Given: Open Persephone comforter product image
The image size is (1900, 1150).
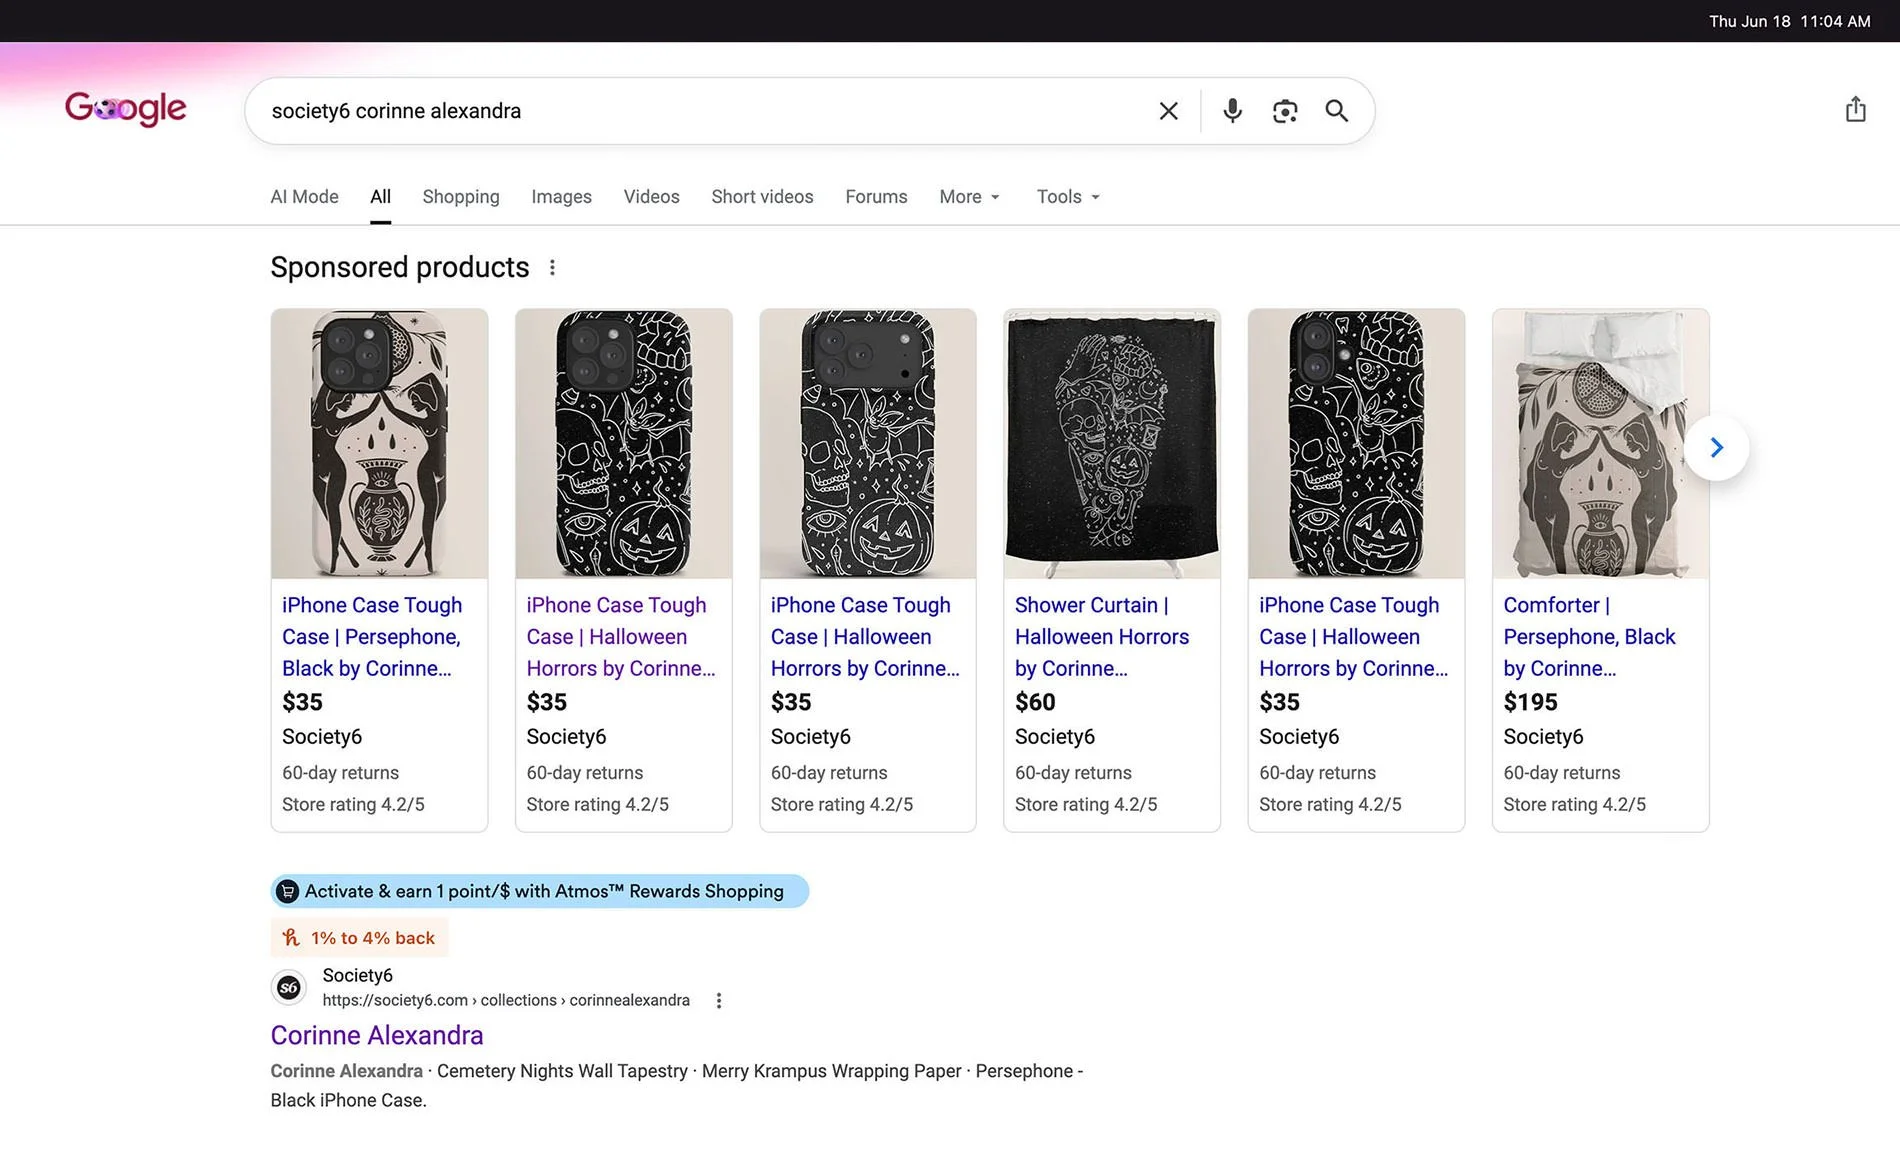Looking at the screenshot, I should pos(1600,443).
